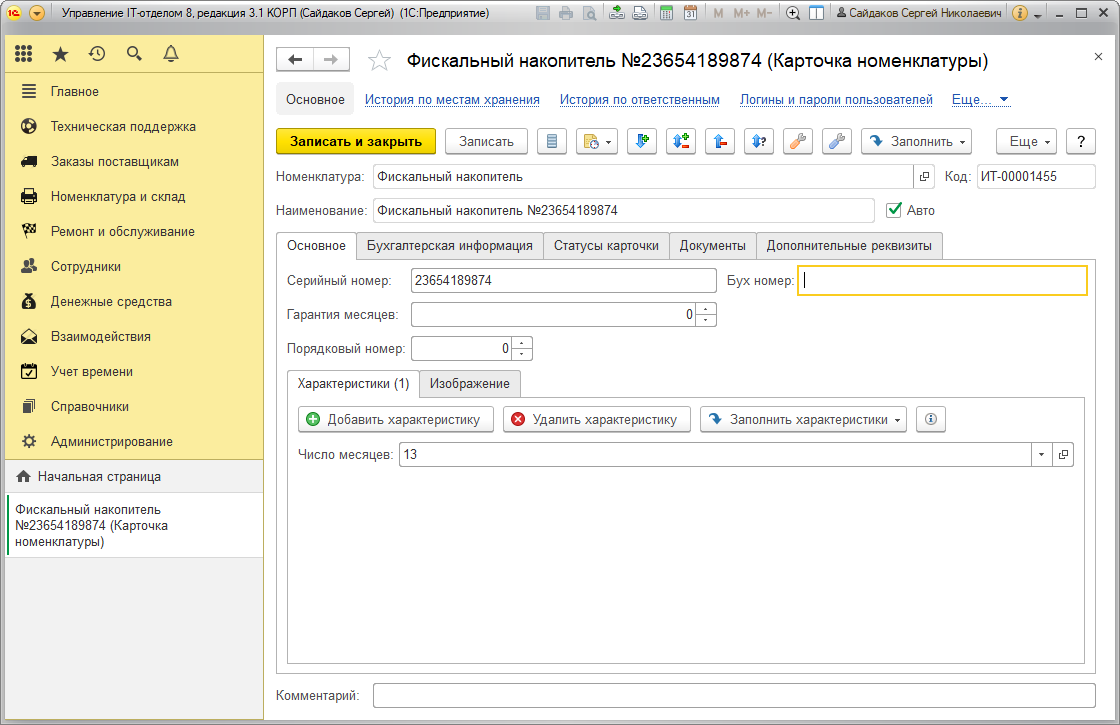
Task: Open the sections menu grid icon
Action: click(24, 54)
